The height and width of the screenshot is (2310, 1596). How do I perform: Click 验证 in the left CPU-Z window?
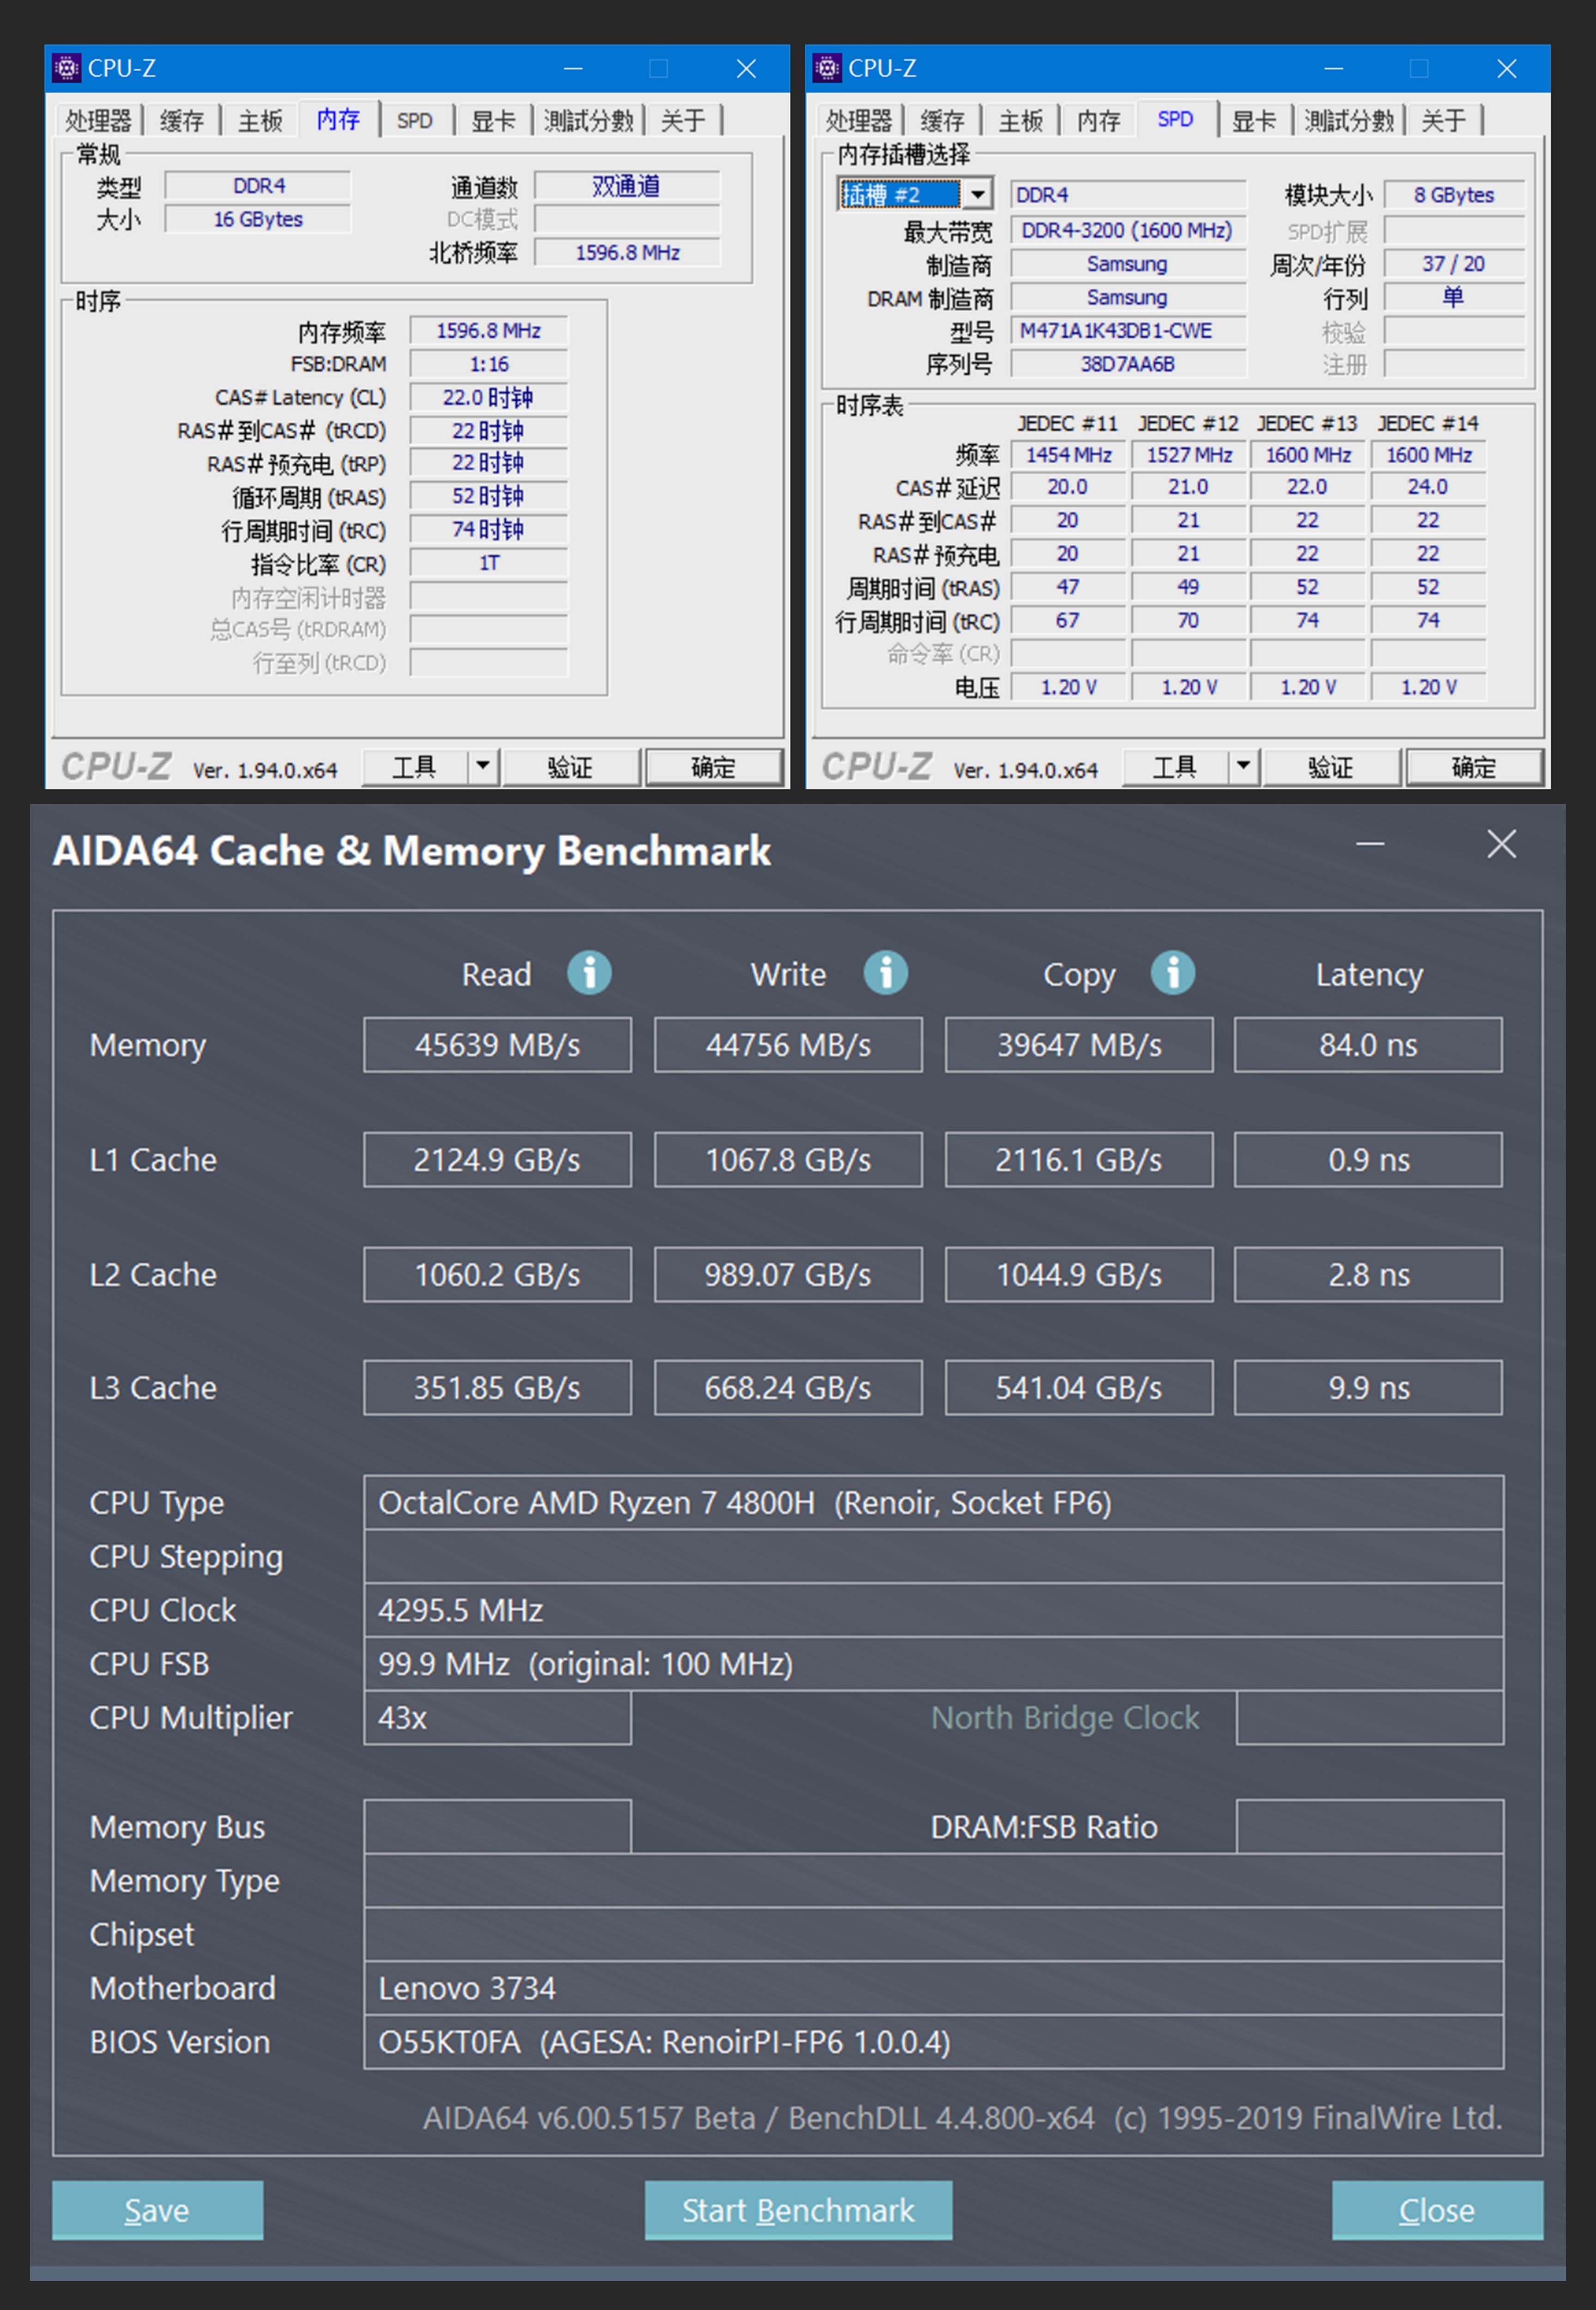coord(572,766)
